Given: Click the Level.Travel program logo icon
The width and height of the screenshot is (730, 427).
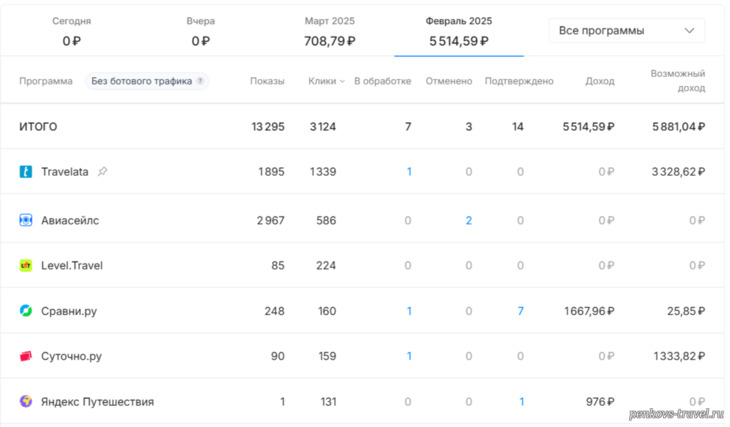Looking at the screenshot, I should (x=26, y=265).
